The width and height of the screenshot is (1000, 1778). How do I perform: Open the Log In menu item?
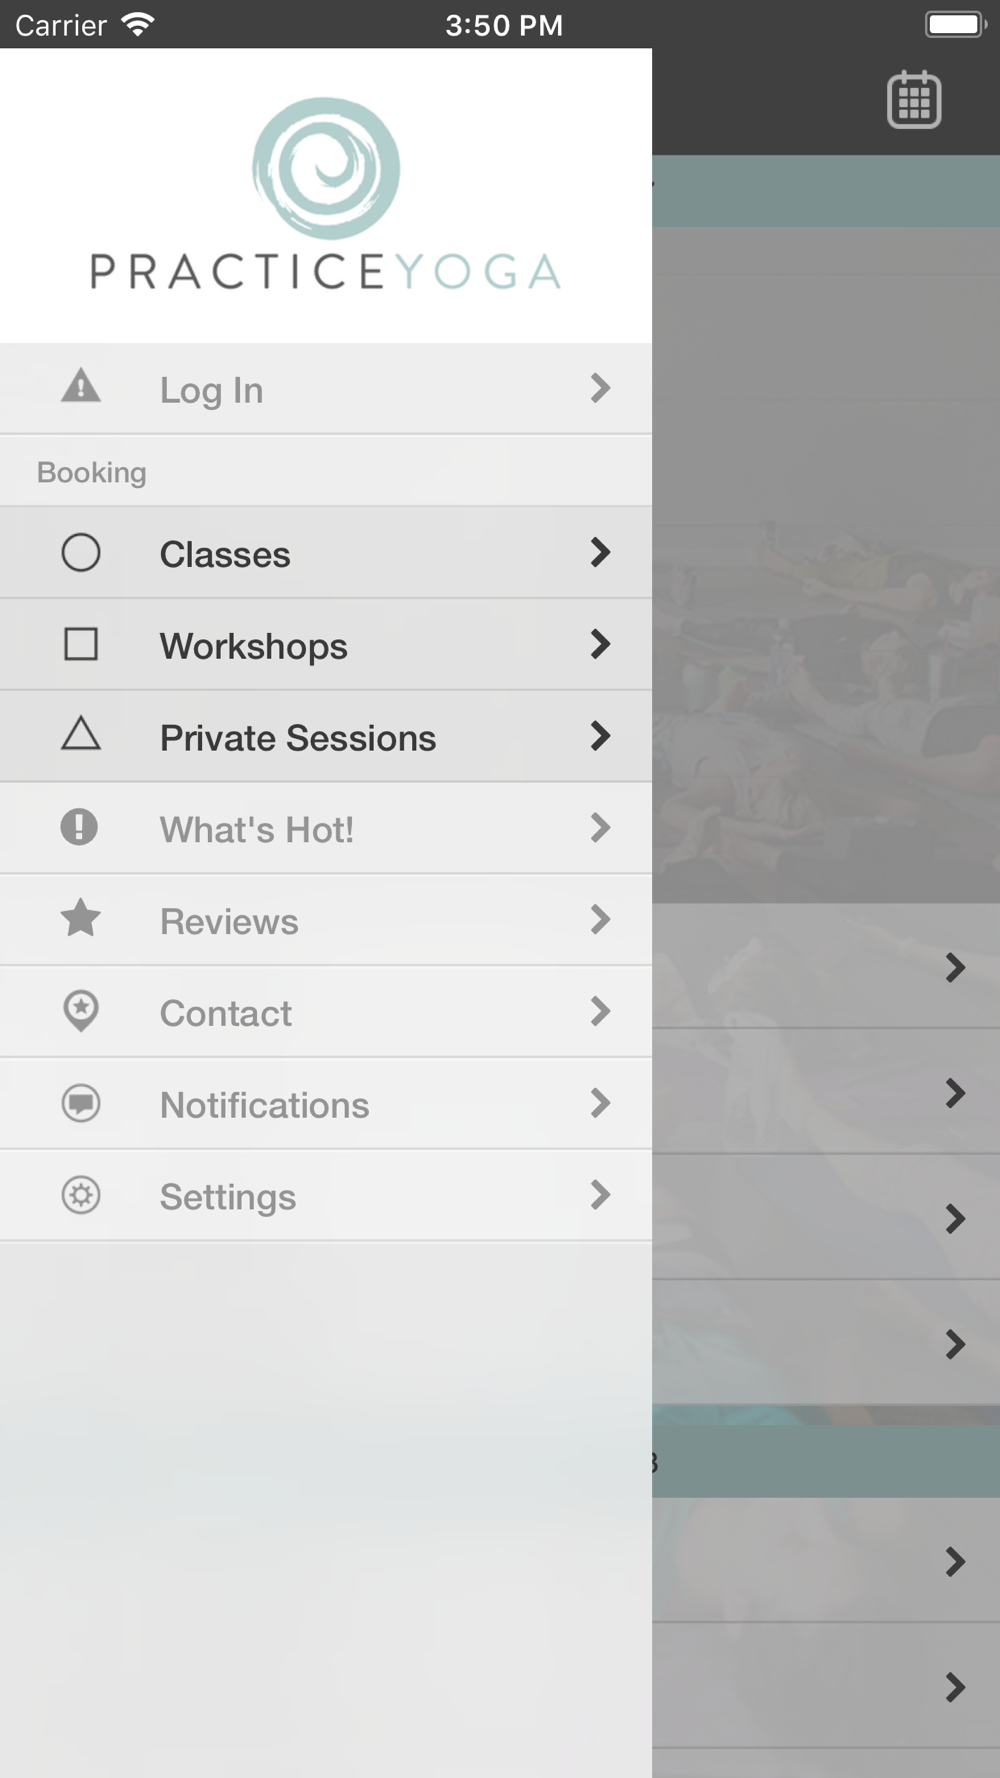212,390
